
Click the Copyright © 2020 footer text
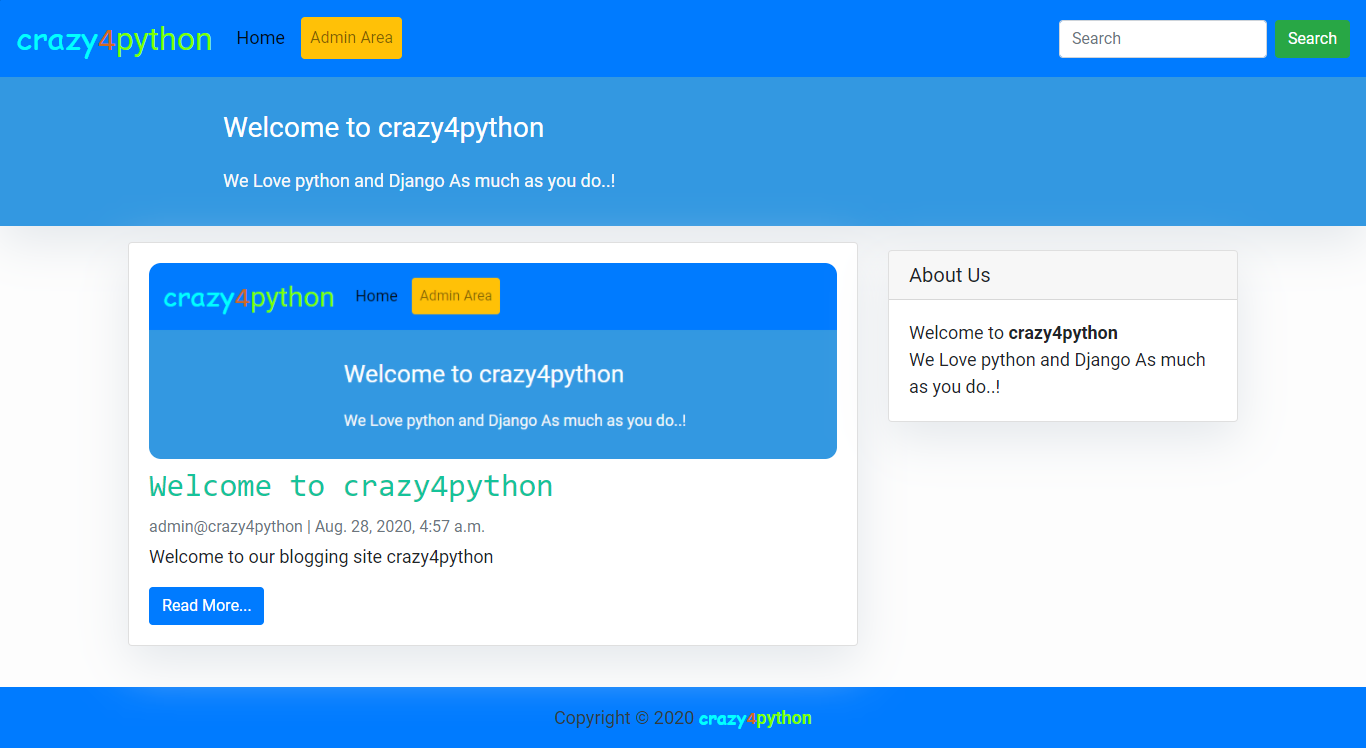[623, 718]
